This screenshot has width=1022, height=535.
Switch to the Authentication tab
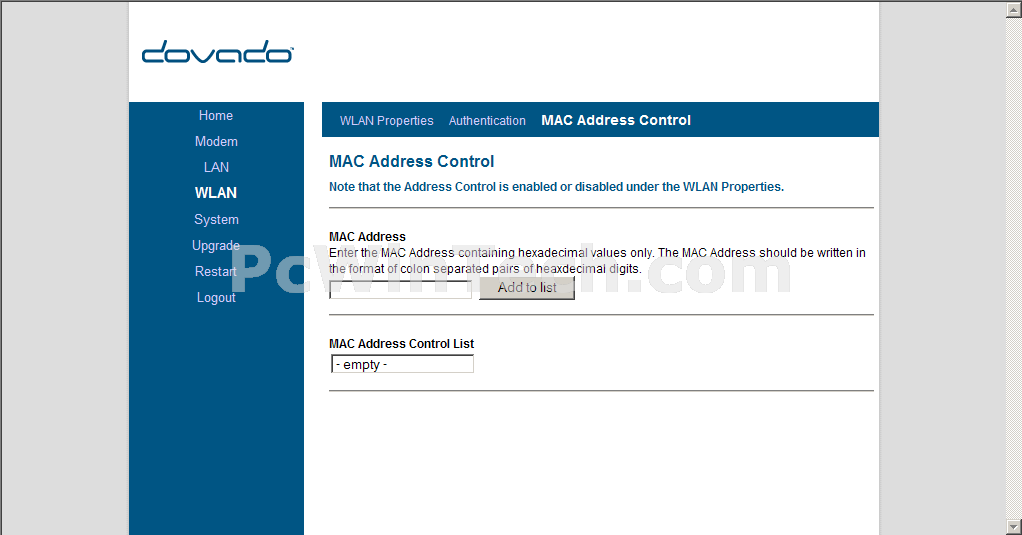point(487,121)
